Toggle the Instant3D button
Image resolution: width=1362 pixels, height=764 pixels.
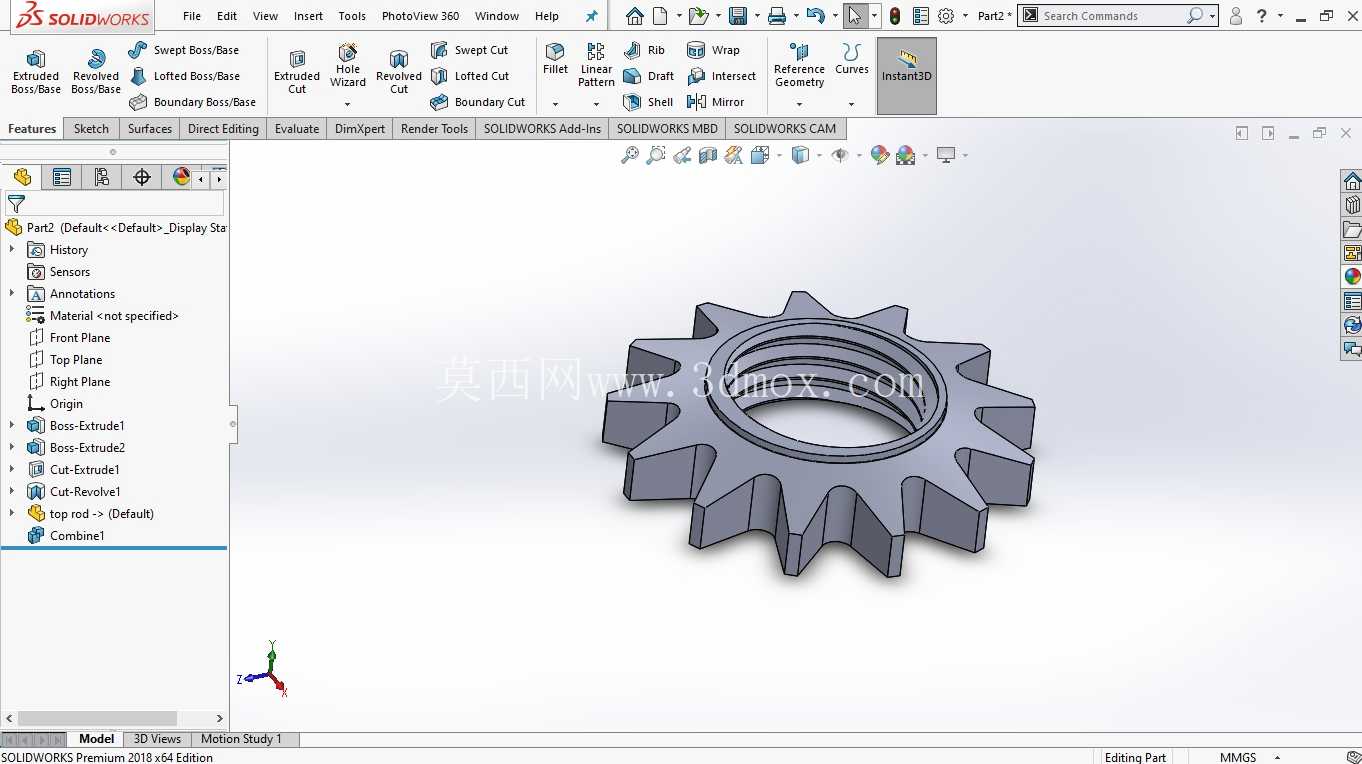click(x=907, y=76)
